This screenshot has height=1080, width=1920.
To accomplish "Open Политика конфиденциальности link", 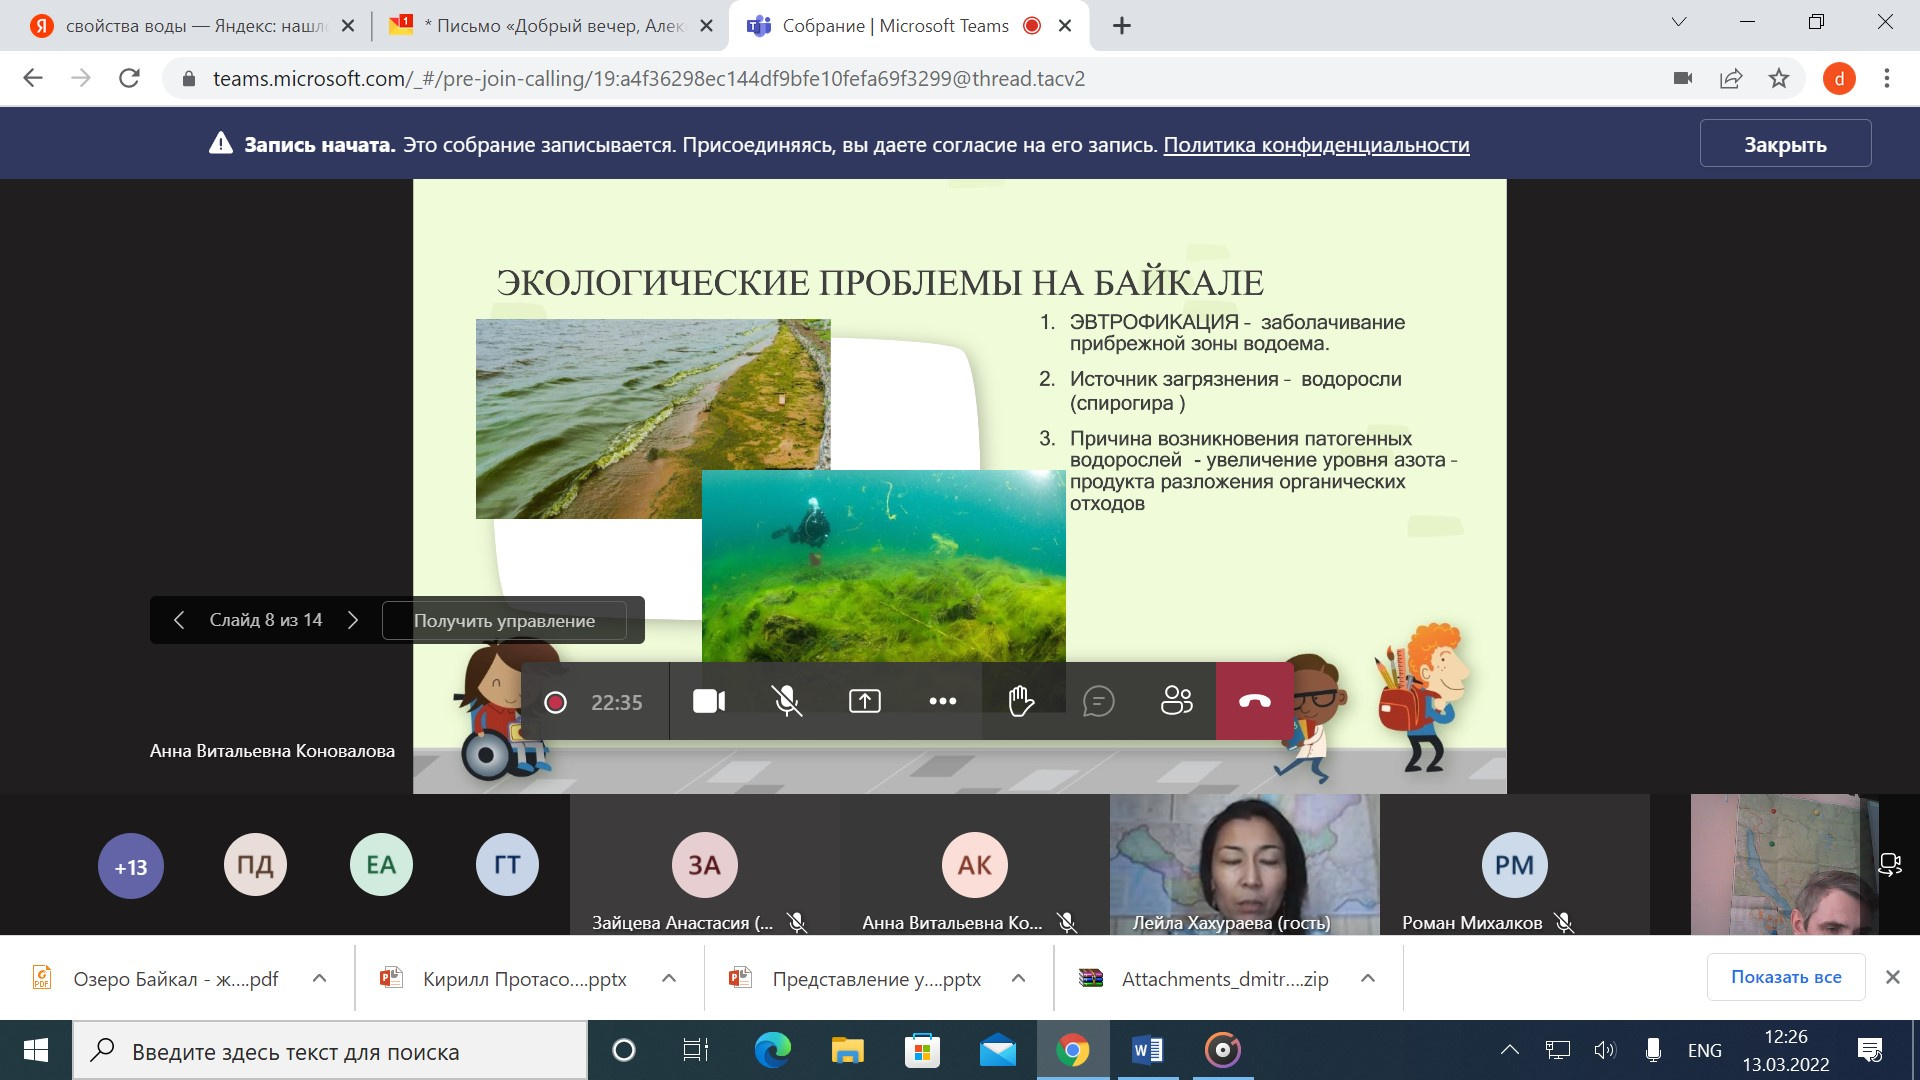I will [x=1316, y=145].
